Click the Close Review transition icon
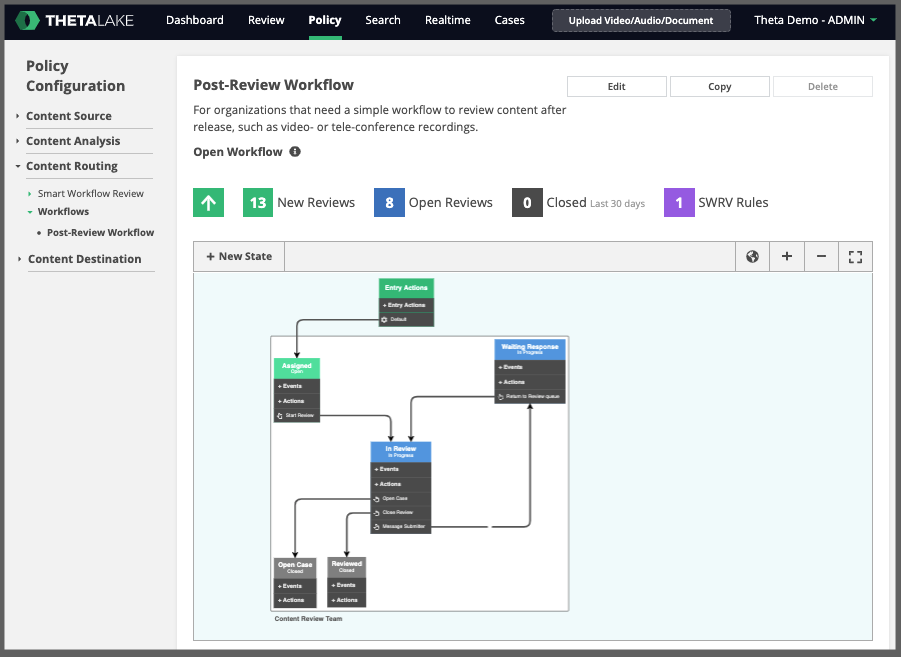This screenshot has height=657, width=901. (376, 513)
